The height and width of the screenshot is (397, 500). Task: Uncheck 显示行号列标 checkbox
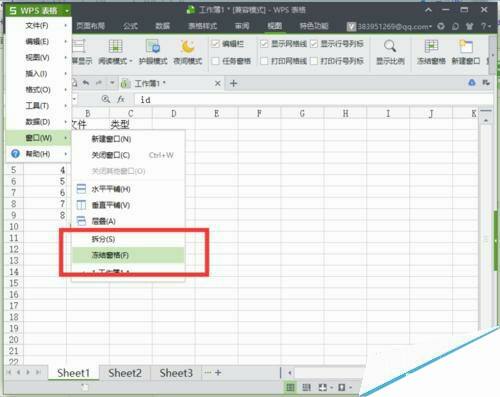[x=314, y=44]
